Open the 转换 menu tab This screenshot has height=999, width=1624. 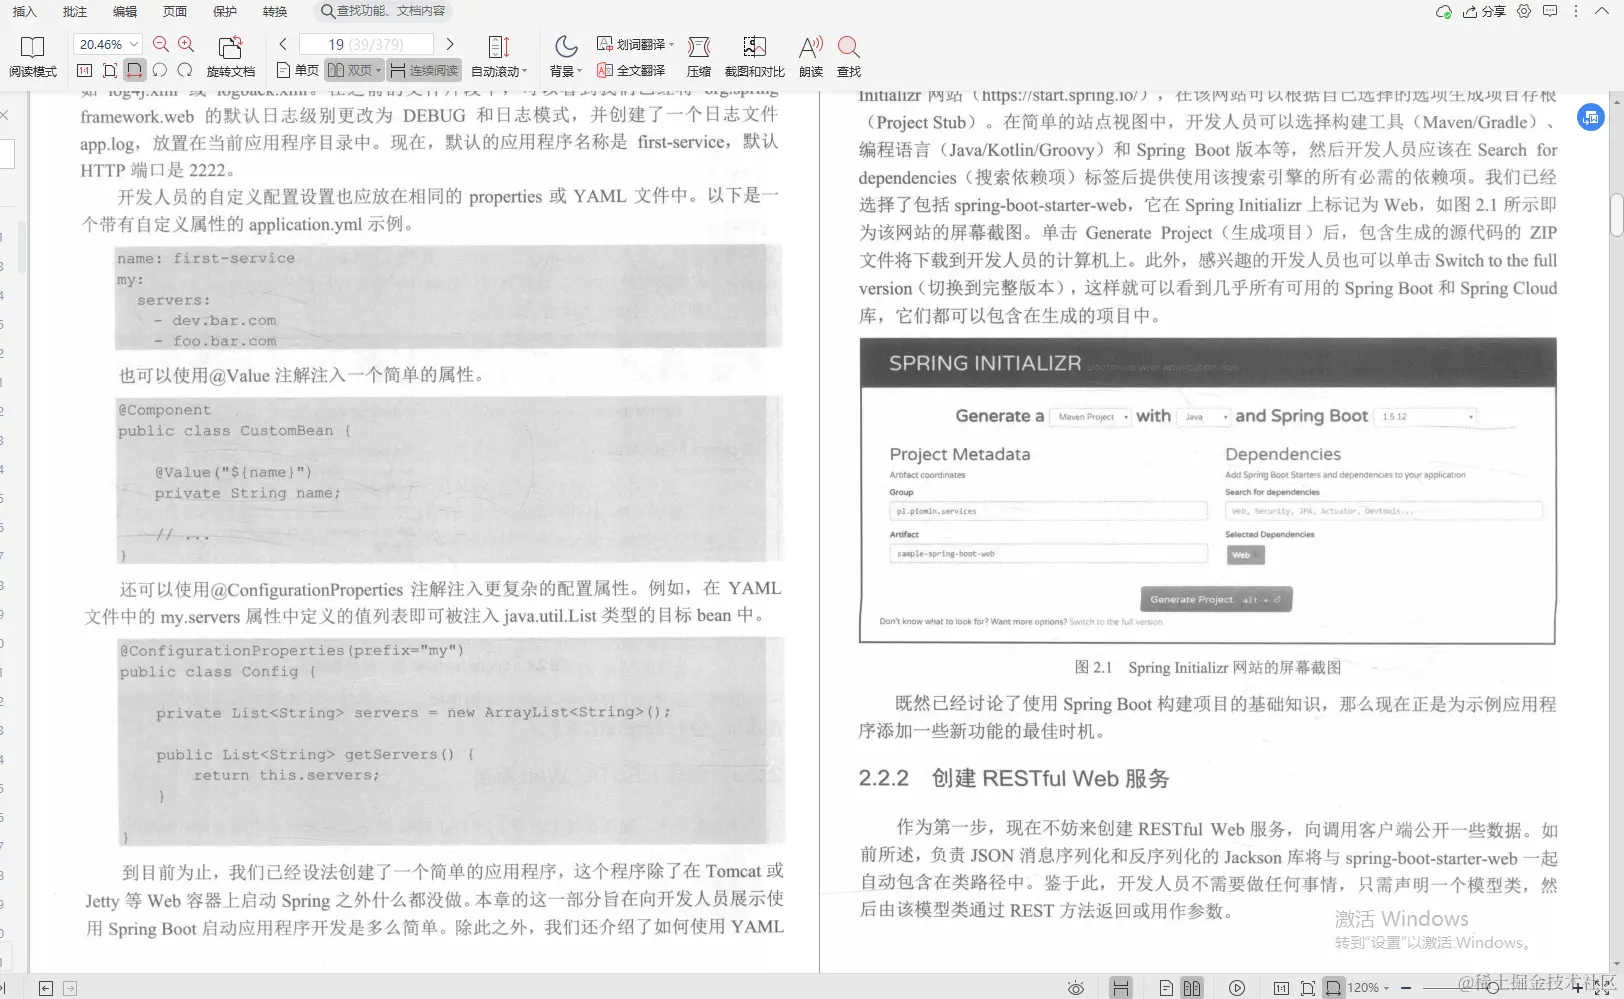click(275, 12)
